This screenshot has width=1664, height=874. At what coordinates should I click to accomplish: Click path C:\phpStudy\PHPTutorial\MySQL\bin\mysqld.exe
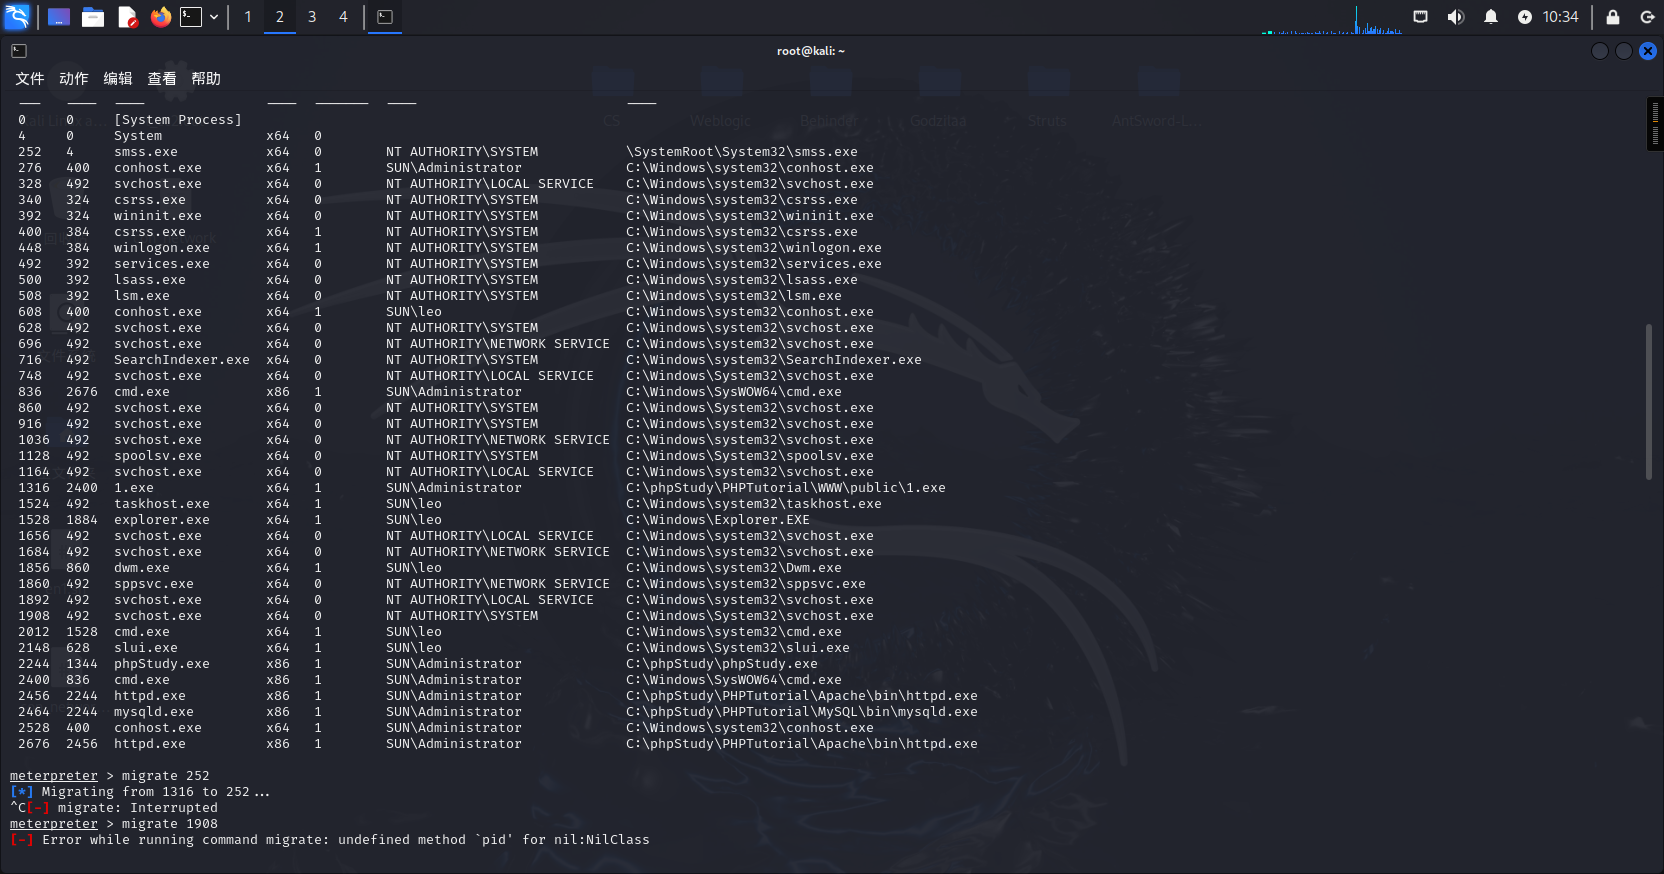[802, 712]
